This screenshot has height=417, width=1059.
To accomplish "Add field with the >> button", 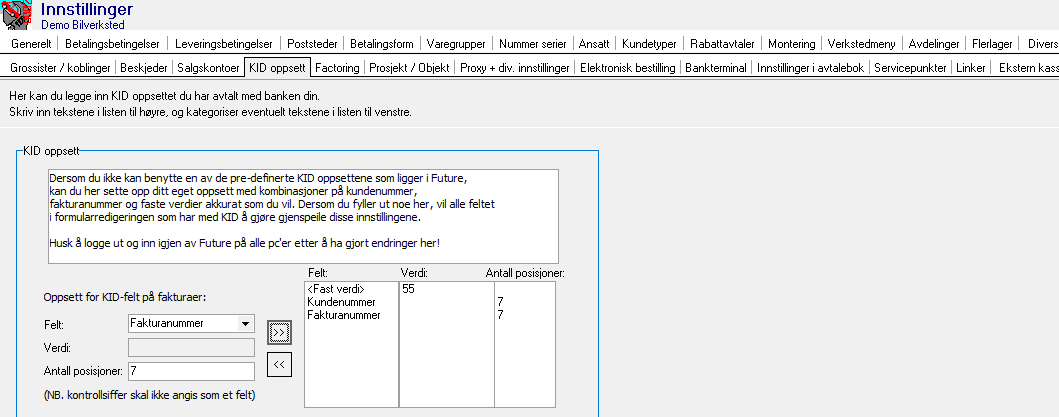I will pos(280,333).
